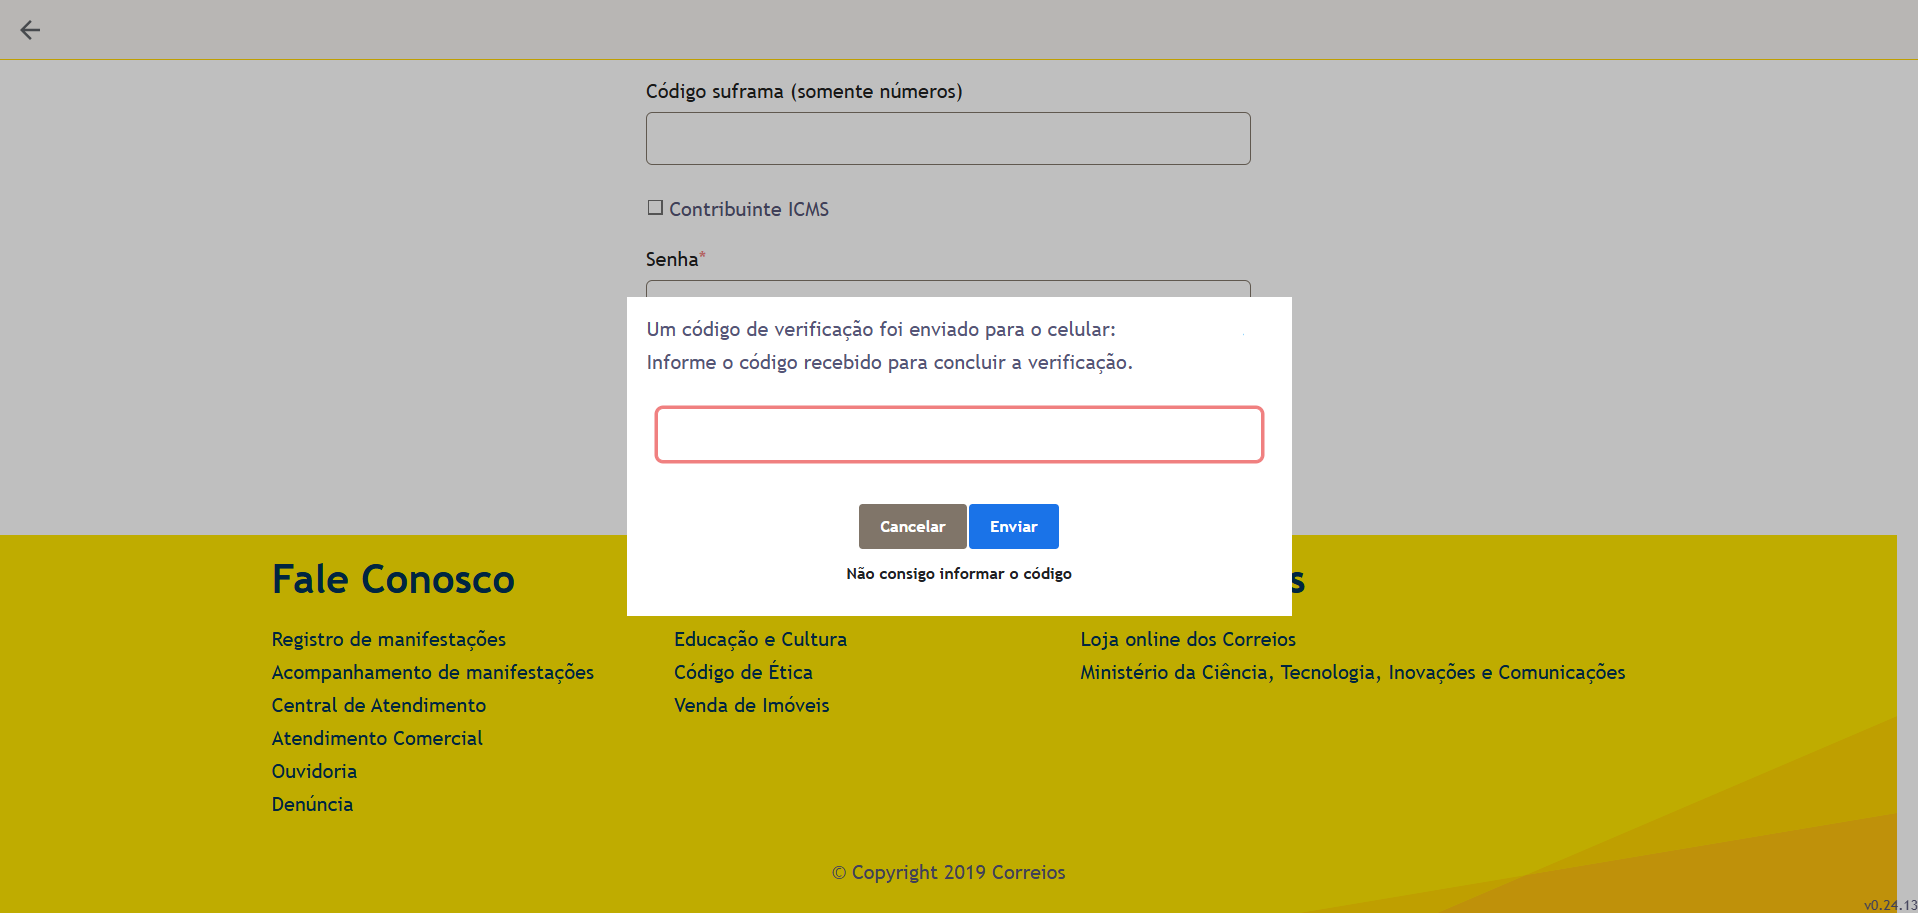Open Código de Ética link

pos(743,672)
